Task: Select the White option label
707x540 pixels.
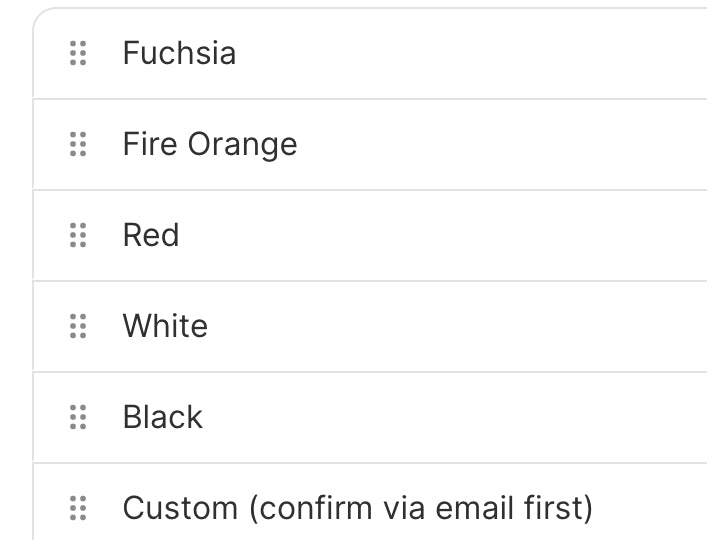Action: pyautogui.click(x=165, y=326)
